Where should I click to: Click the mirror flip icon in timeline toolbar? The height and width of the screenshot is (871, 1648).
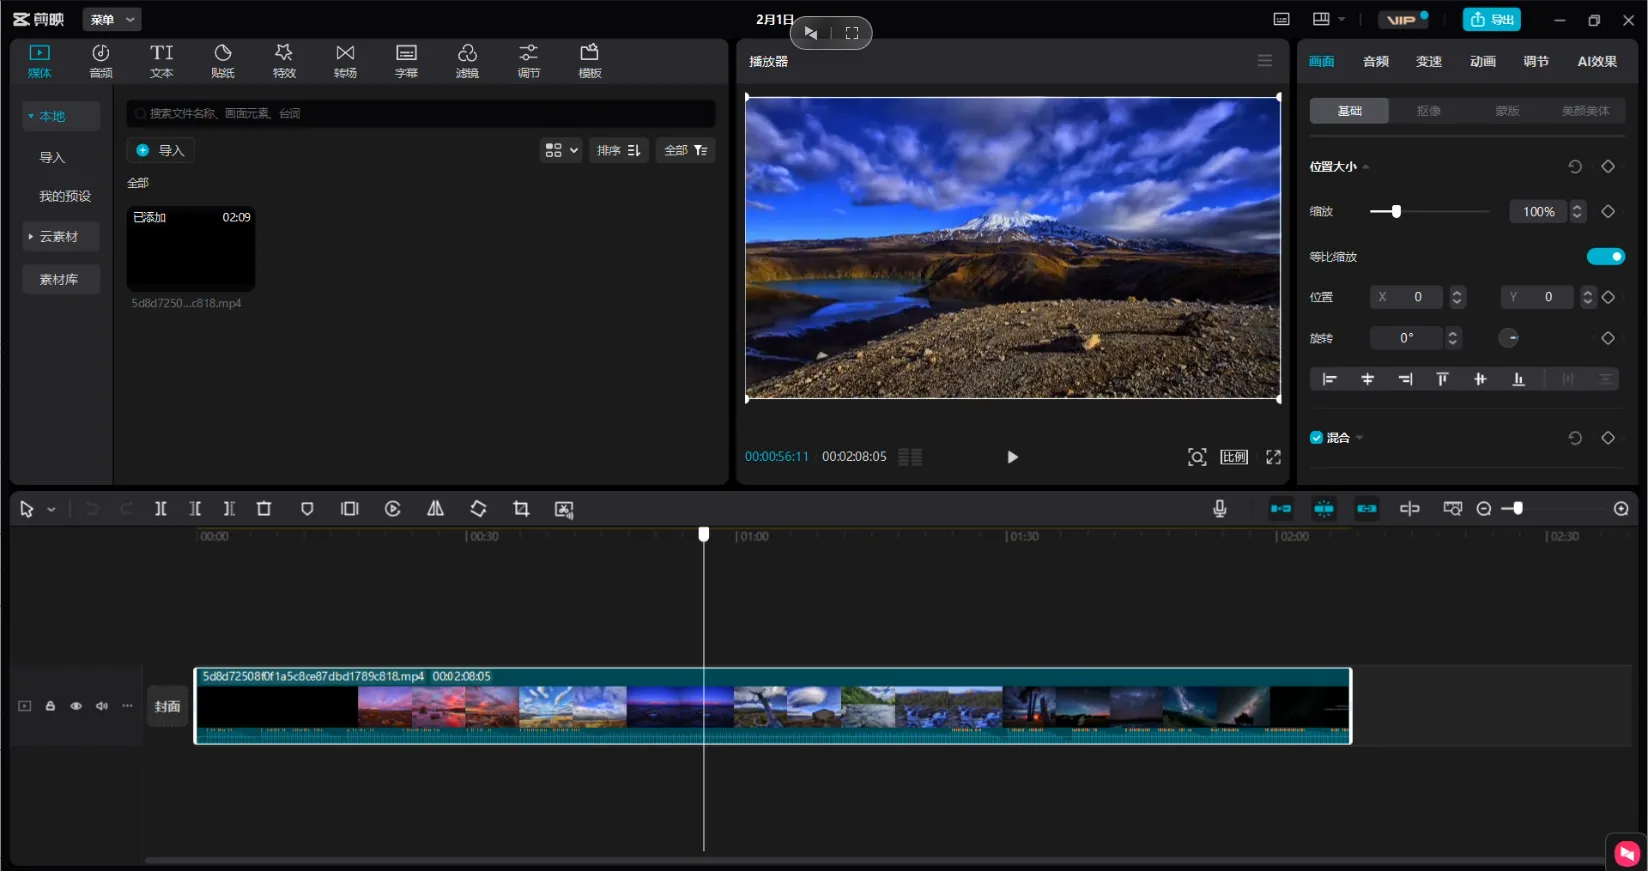[436, 509]
